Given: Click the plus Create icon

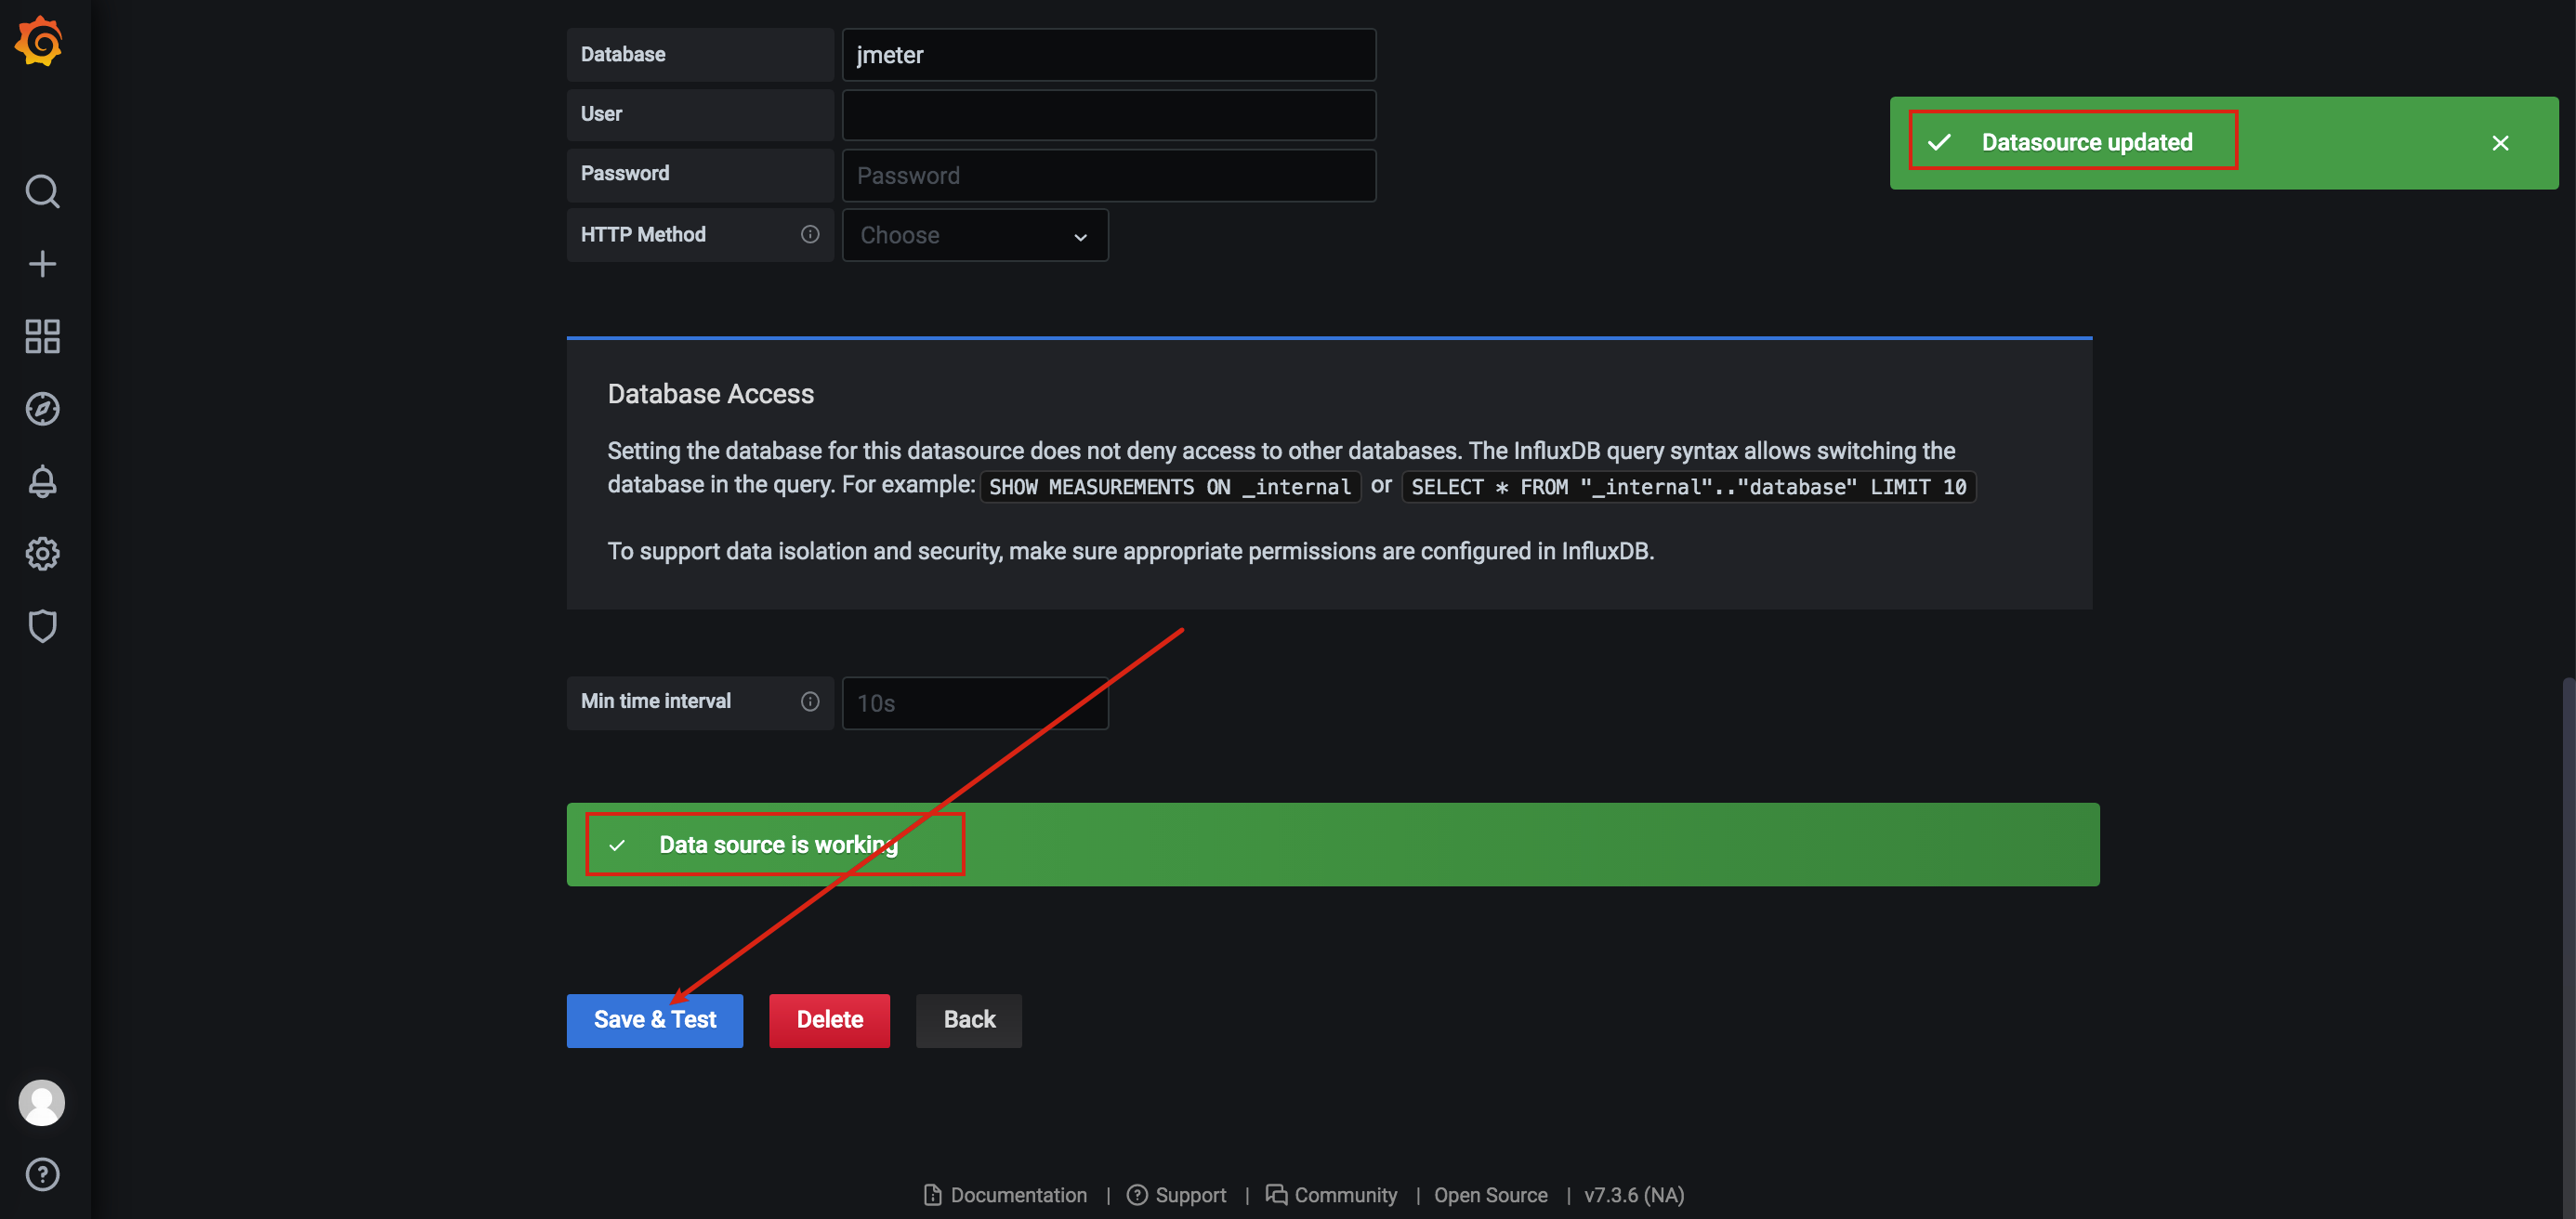Looking at the screenshot, I should (x=42, y=264).
